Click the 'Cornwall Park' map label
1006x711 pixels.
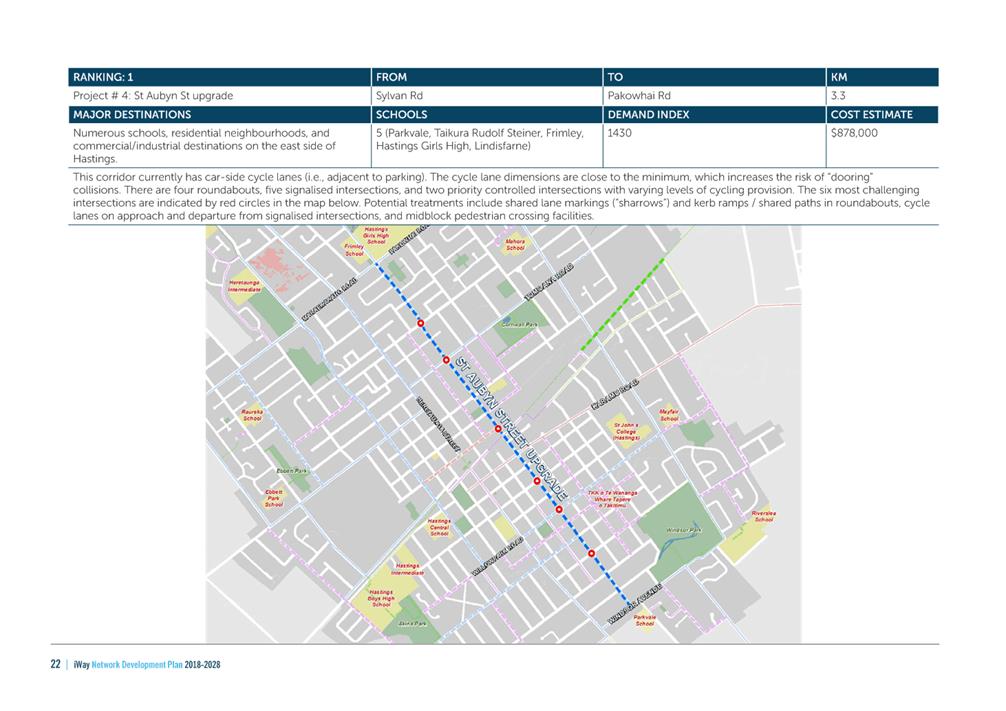pos(520,325)
